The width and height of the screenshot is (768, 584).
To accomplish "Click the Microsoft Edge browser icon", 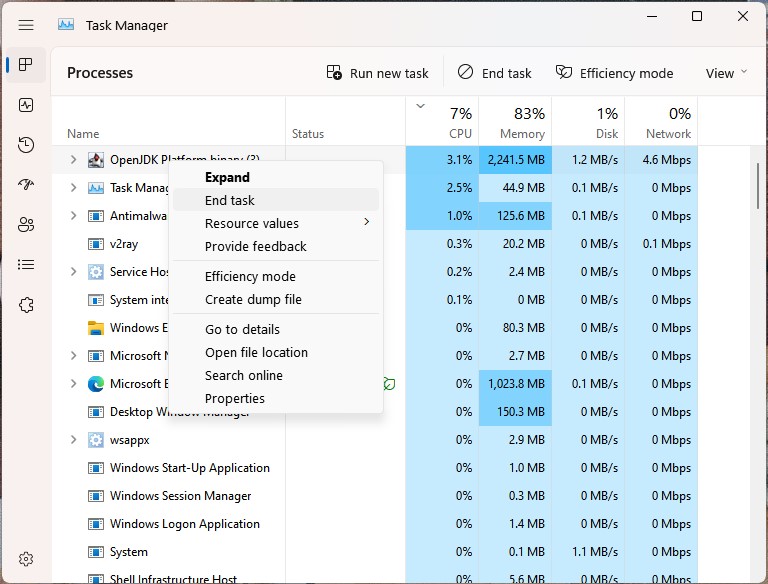I will (x=96, y=384).
